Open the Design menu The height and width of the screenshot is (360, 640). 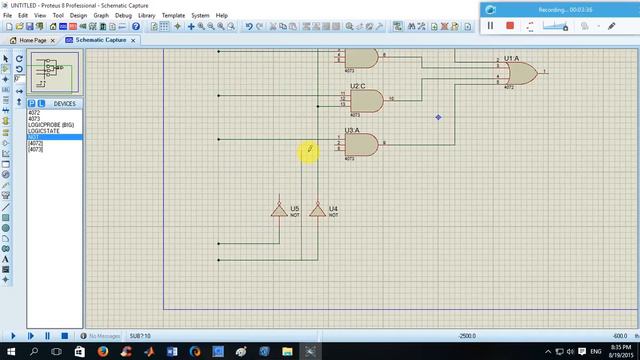tap(78, 16)
